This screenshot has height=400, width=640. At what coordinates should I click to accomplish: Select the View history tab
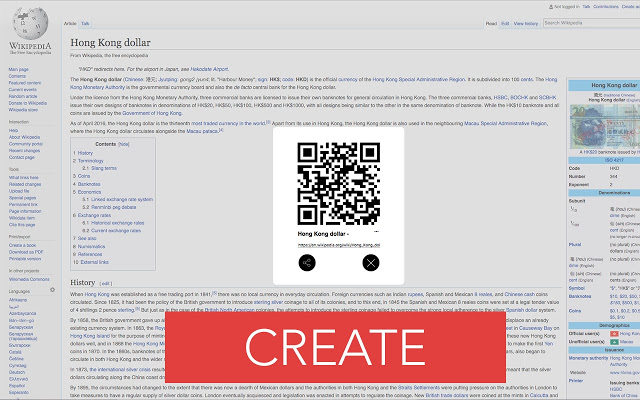coord(526,21)
